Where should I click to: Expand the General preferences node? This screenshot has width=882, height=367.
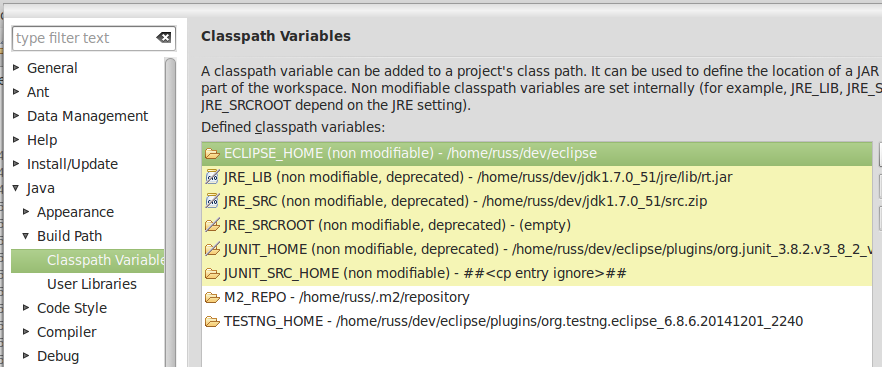[16, 68]
